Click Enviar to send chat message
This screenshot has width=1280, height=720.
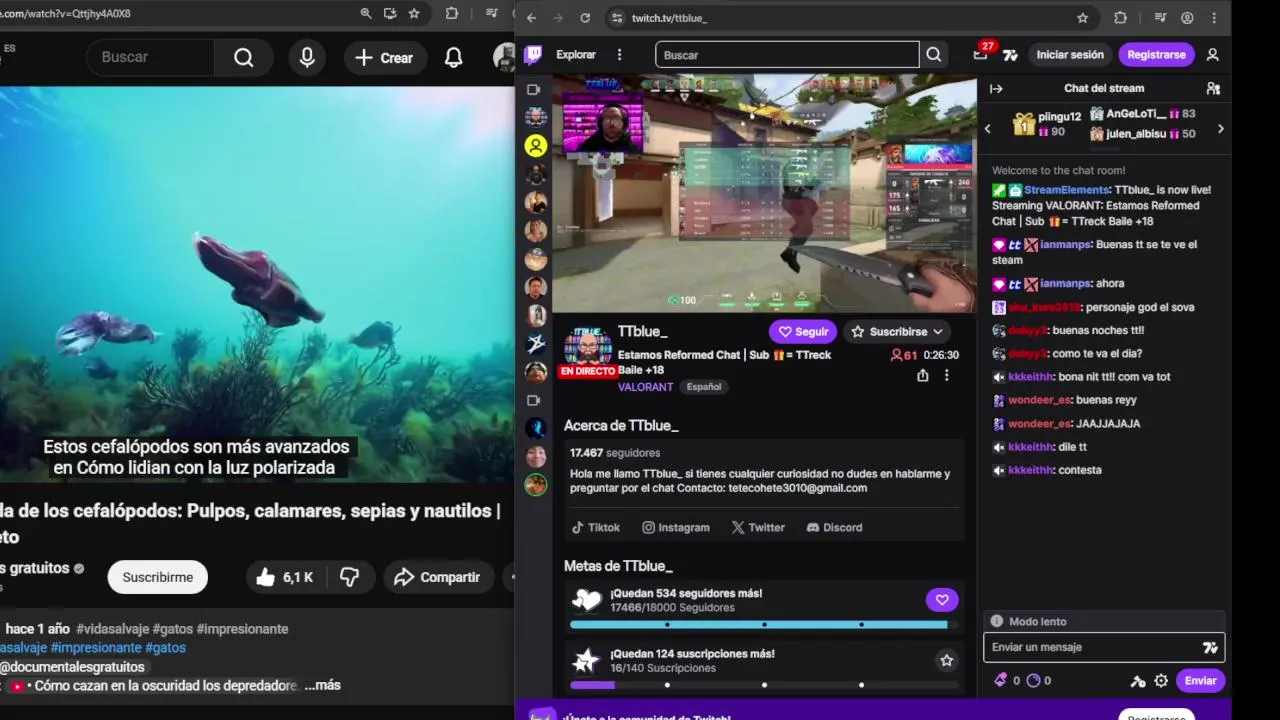coord(1200,681)
